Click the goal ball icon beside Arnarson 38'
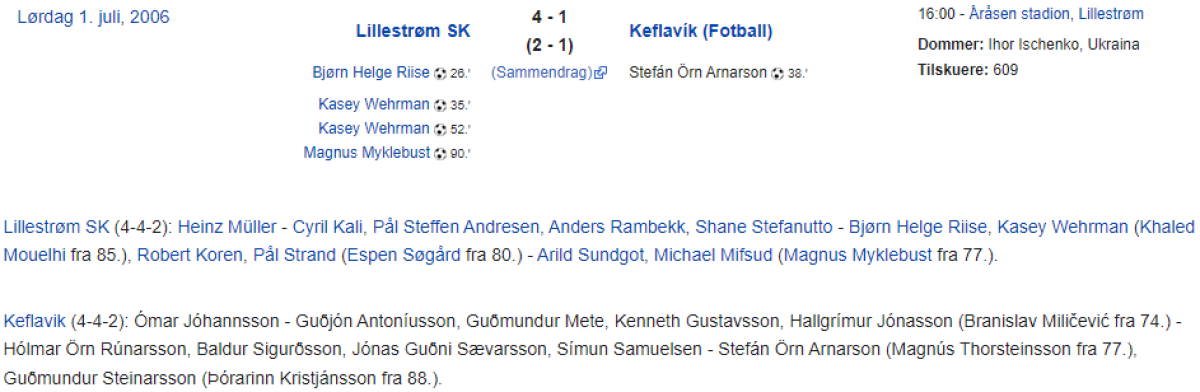The image size is (1200, 392). click(778, 73)
